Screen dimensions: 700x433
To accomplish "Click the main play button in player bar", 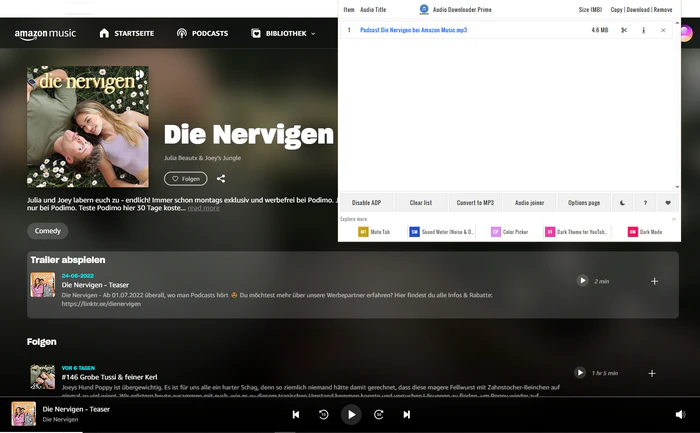I will (351, 415).
